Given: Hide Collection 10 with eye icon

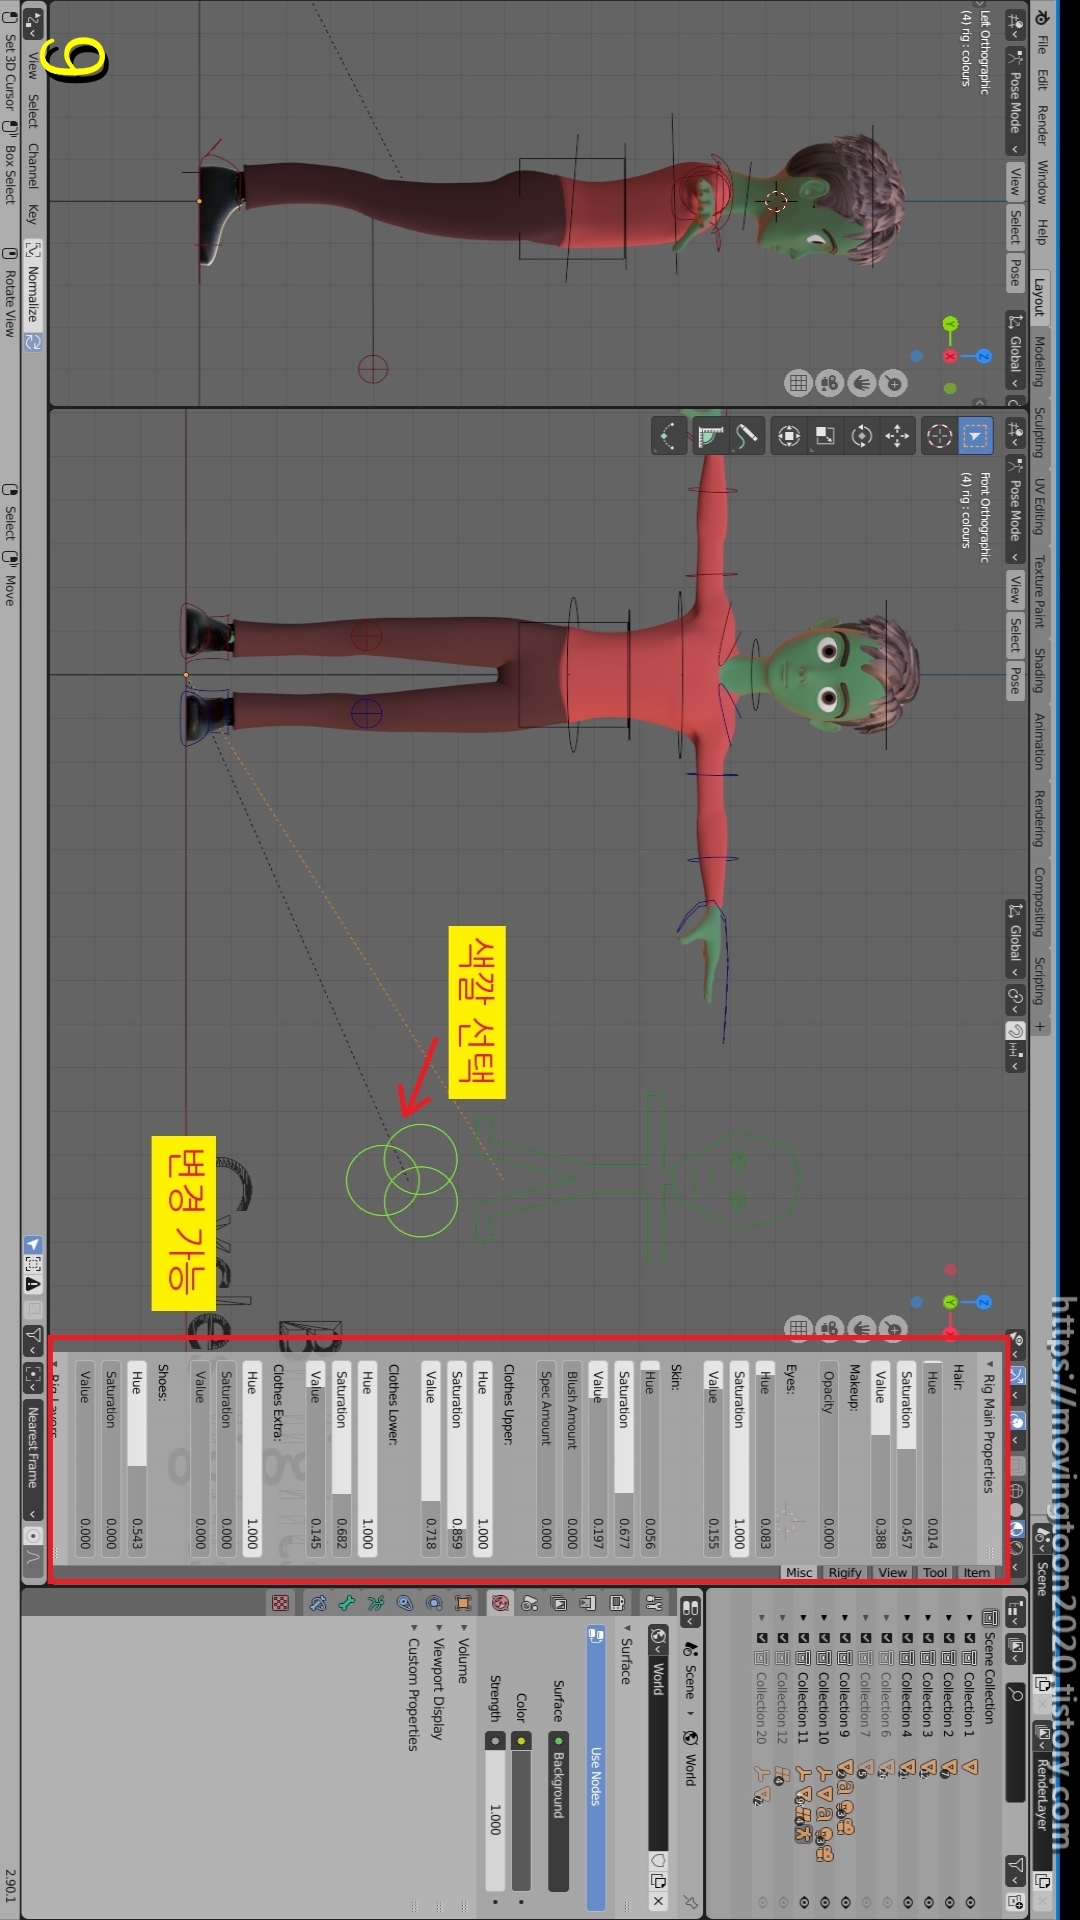Looking at the screenshot, I should pyautogui.click(x=823, y=1902).
